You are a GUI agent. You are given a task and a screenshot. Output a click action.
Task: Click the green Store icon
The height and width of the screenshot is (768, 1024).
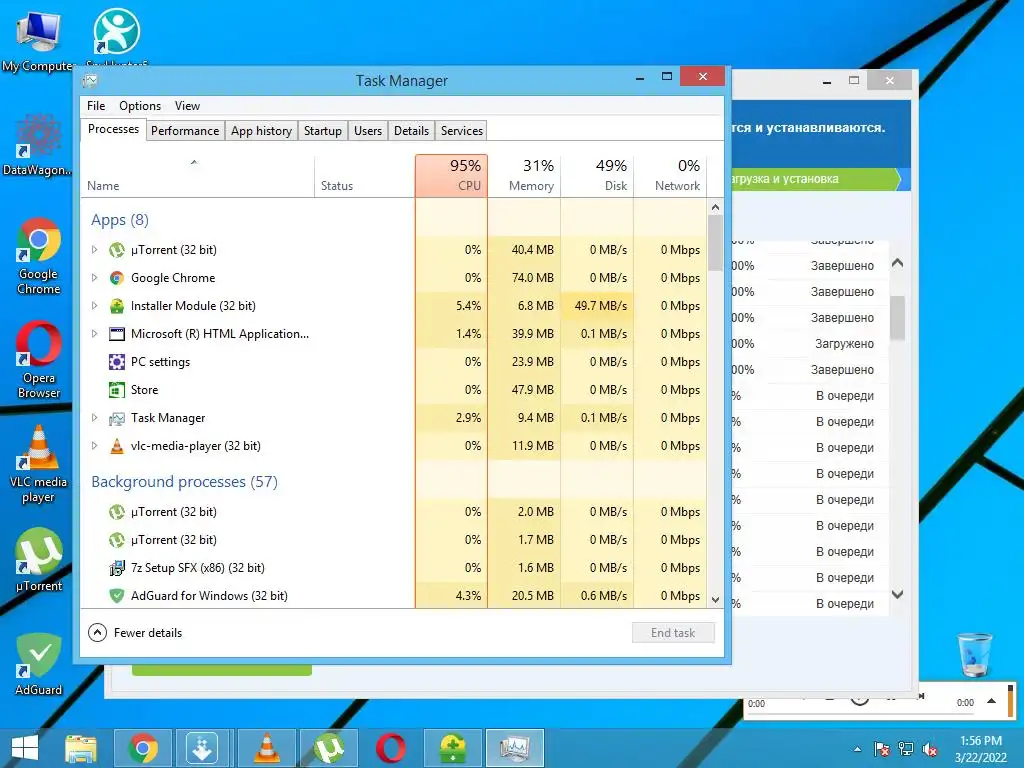(x=116, y=390)
